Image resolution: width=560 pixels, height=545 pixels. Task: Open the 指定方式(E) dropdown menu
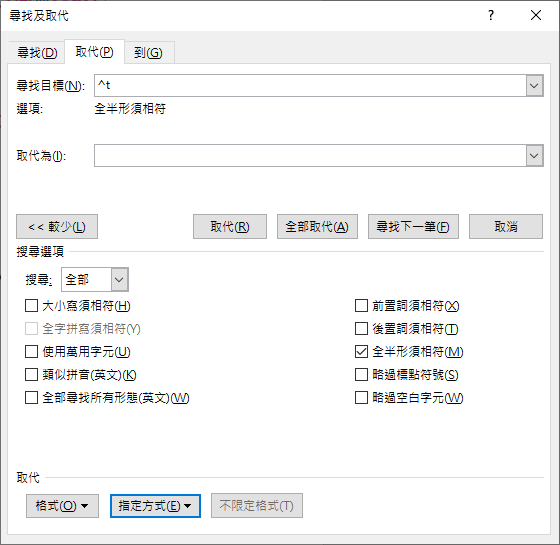(x=155, y=506)
